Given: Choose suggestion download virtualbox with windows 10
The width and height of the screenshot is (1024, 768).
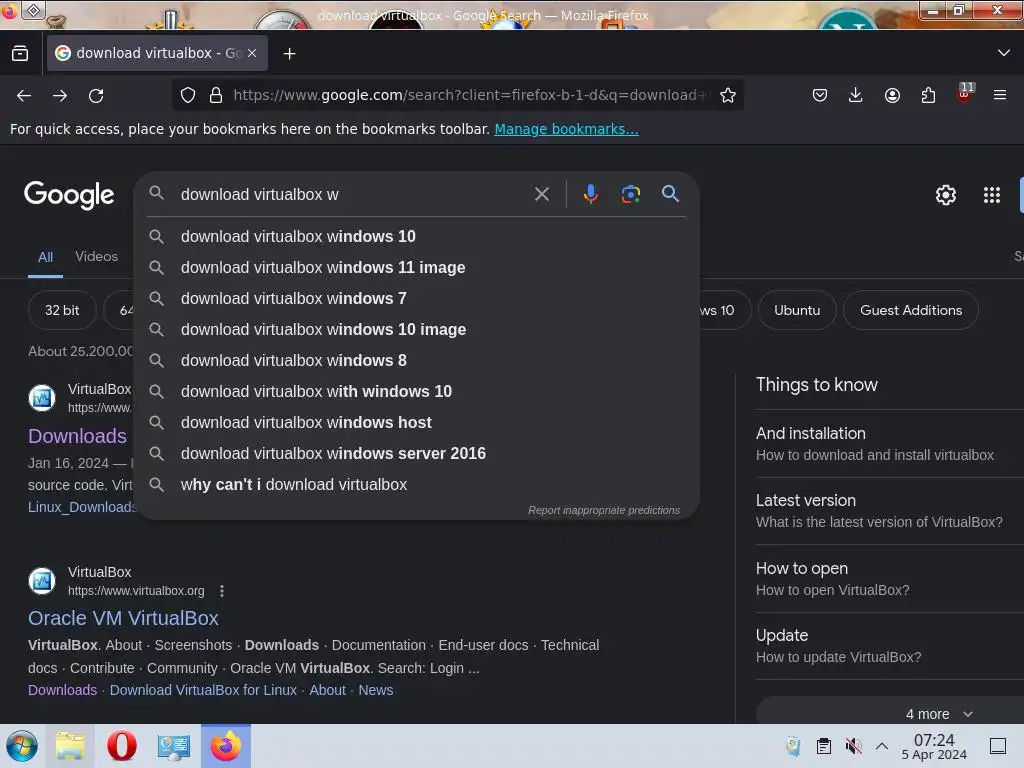Looking at the screenshot, I should pos(417,391).
